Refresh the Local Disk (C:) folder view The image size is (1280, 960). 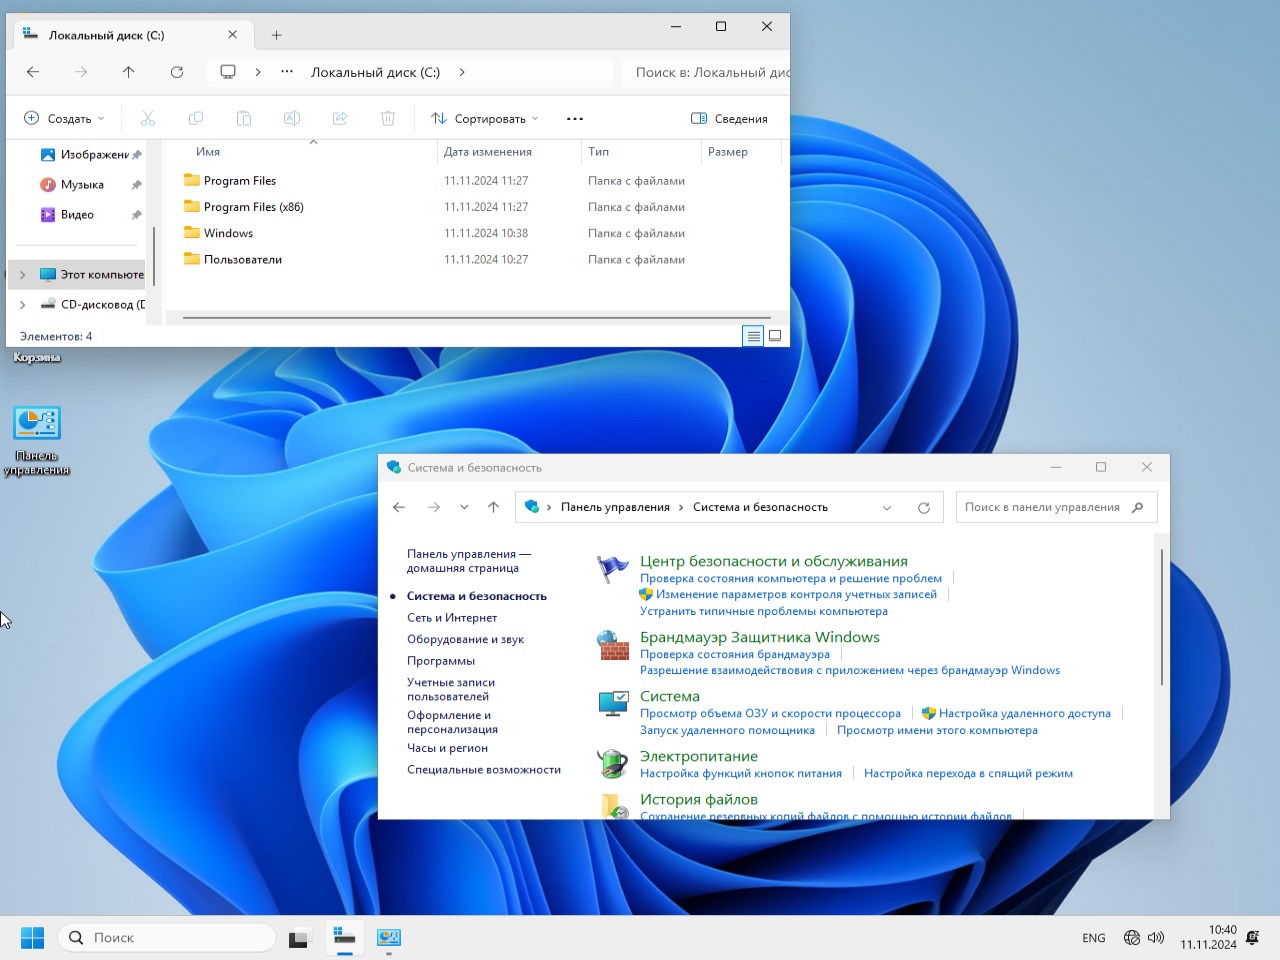pyautogui.click(x=177, y=72)
